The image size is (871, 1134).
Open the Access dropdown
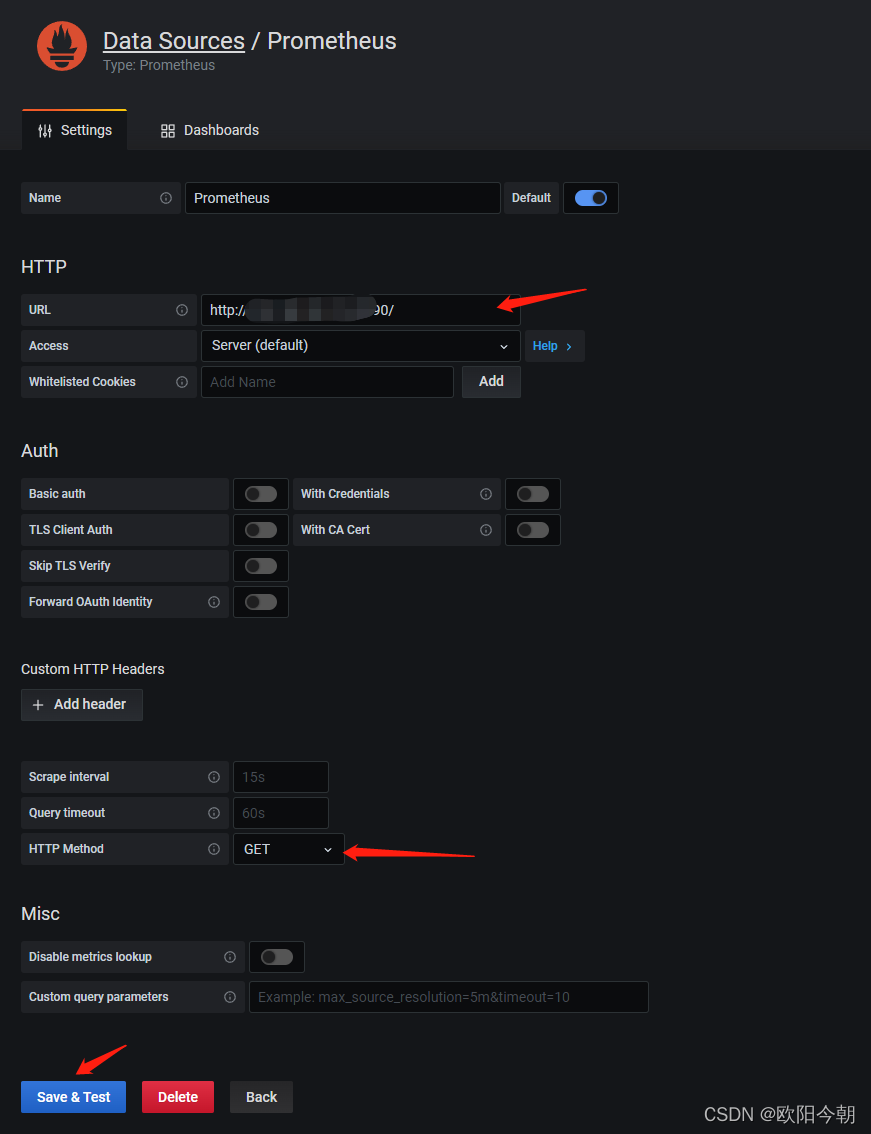[360, 346]
